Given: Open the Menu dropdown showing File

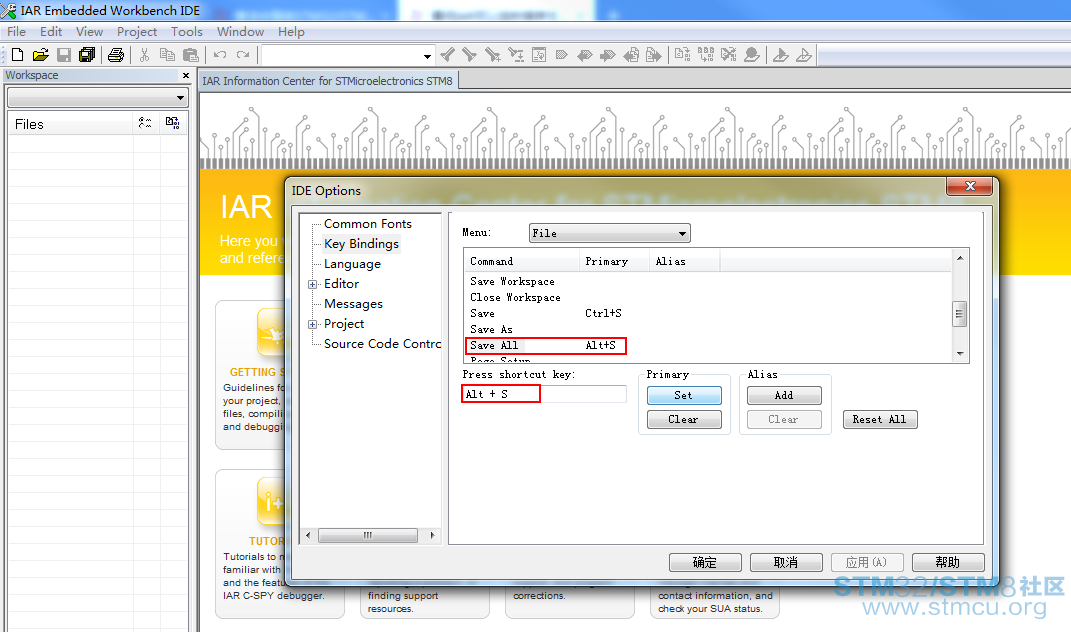Looking at the screenshot, I should point(609,233).
